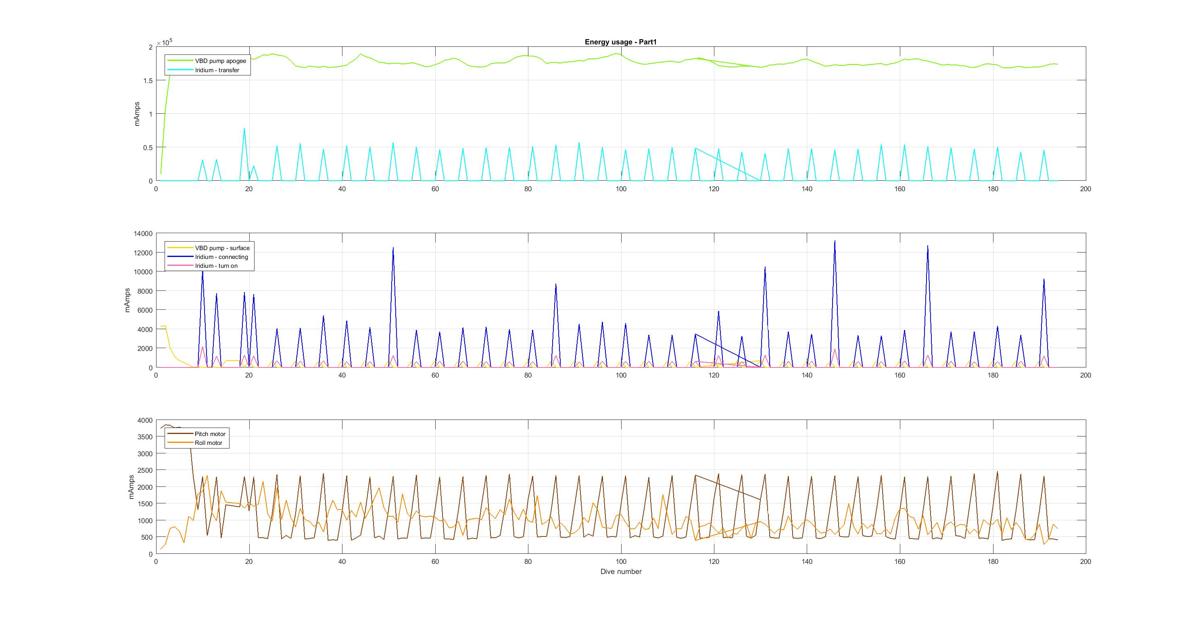Click the "Energy usage - Part1" chart title
This screenshot has height=622, width=1200.
tap(620, 42)
